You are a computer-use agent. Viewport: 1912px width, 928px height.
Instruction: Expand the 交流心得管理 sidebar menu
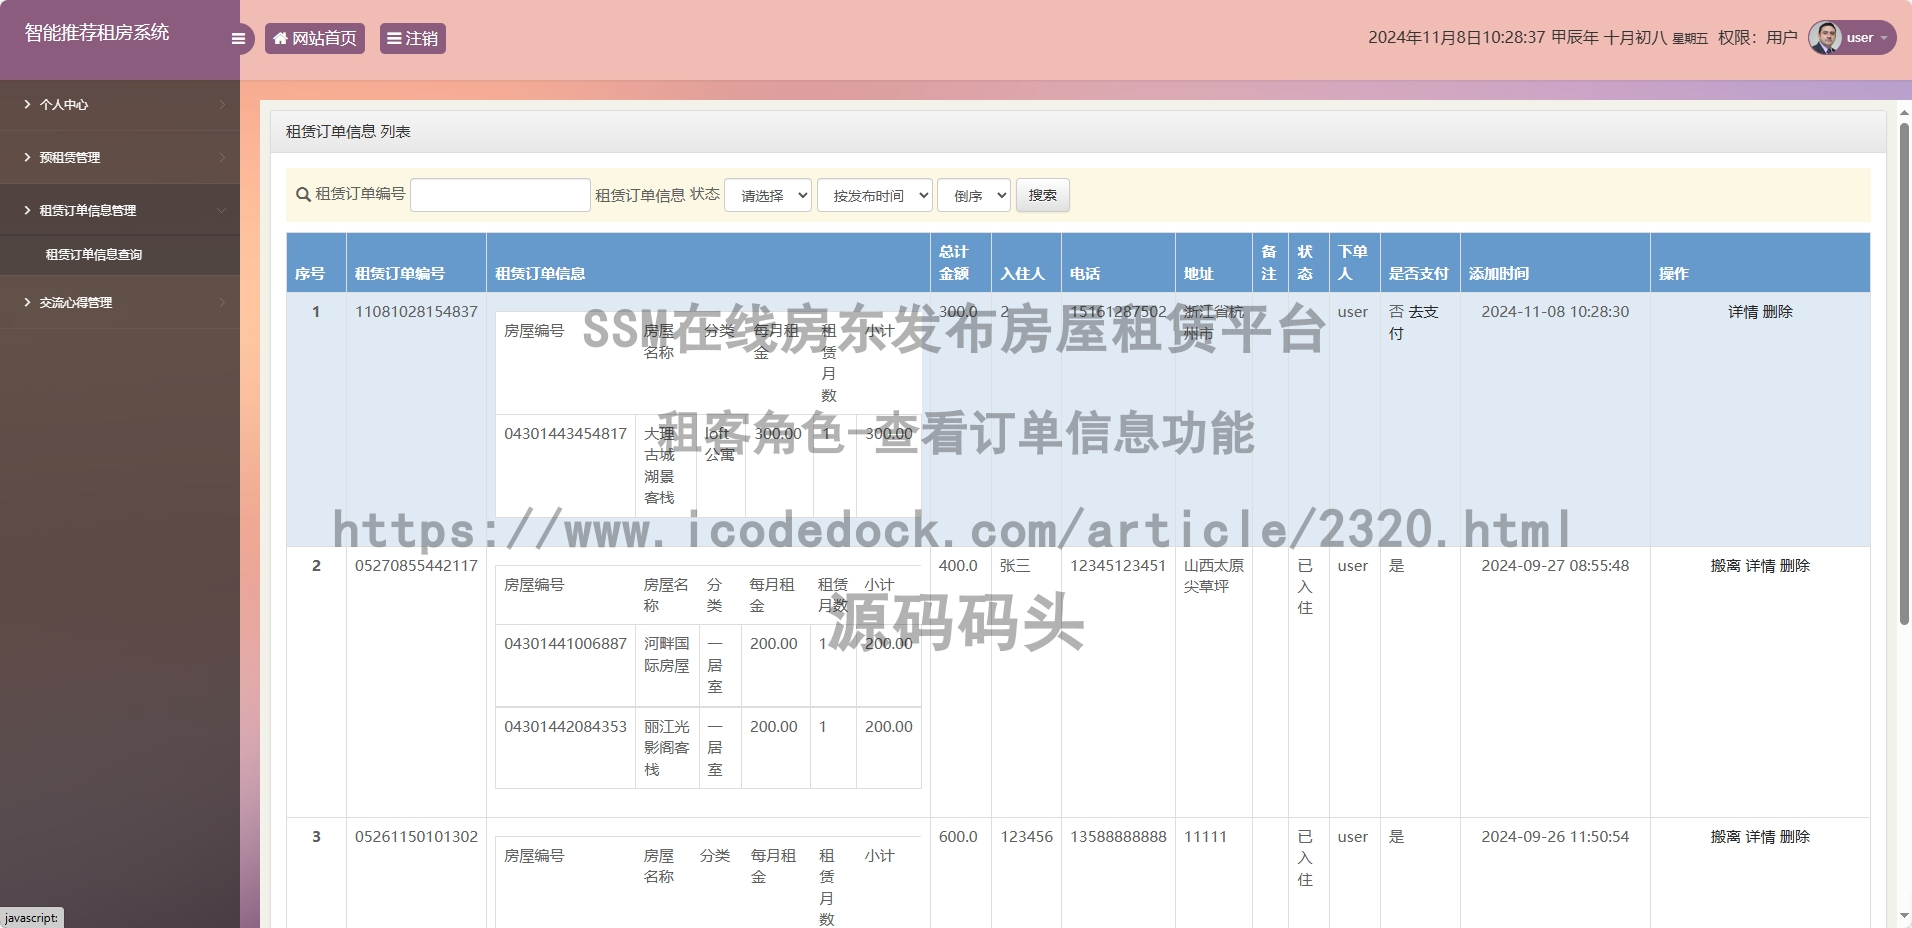[120, 302]
